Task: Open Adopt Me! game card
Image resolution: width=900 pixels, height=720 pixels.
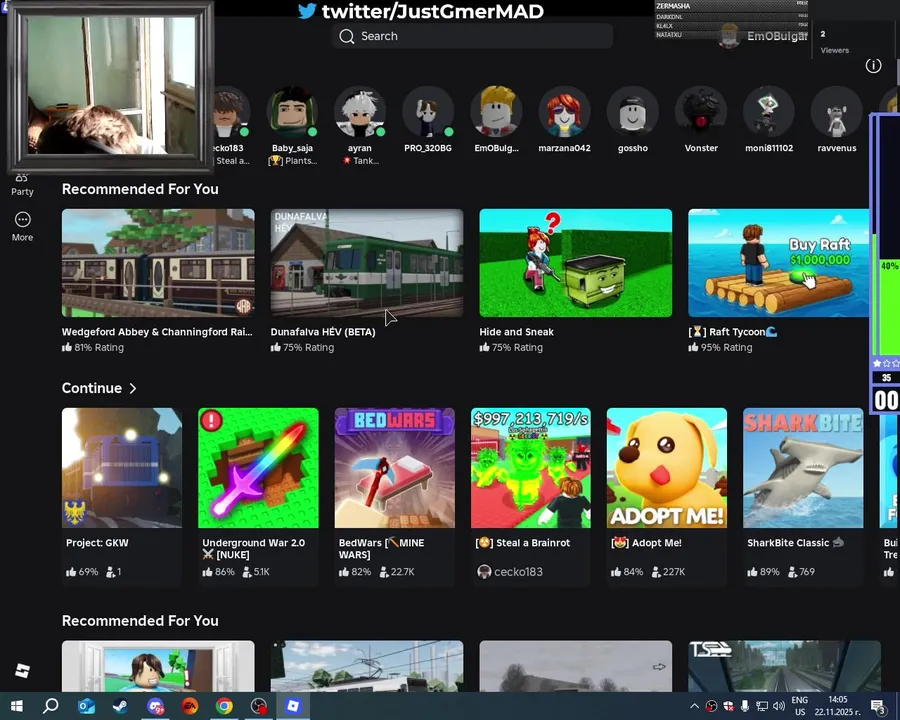Action: (x=667, y=497)
